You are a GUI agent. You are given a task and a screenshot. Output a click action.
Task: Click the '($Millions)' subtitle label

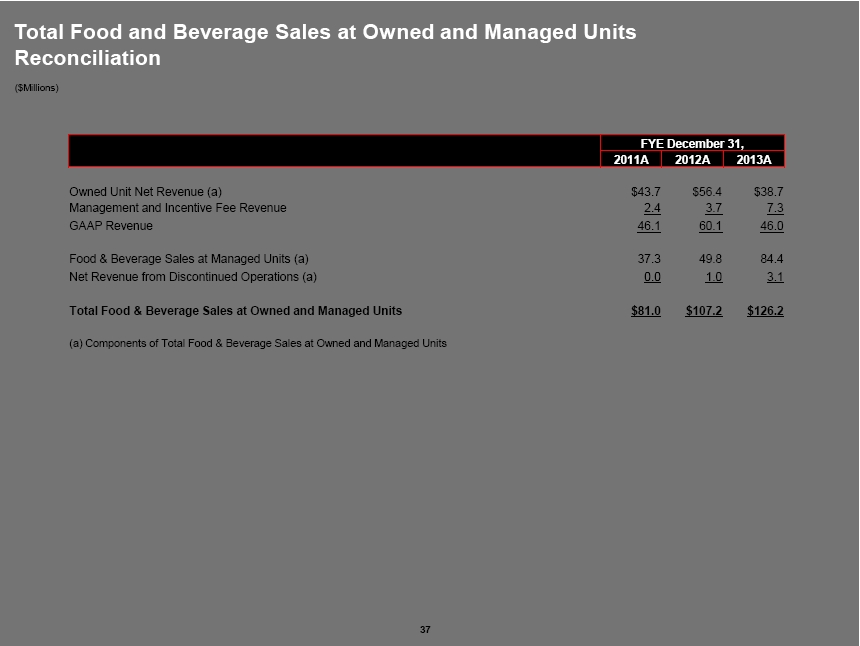[37, 88]
